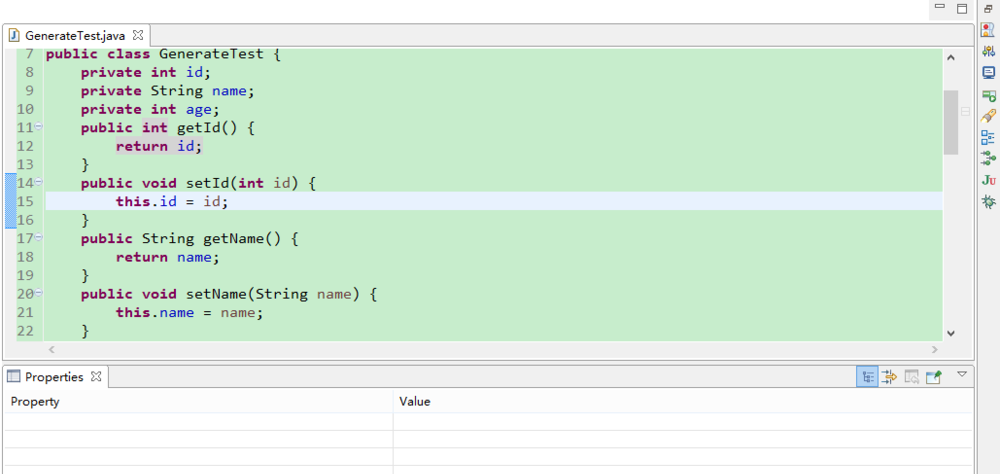Click 'setName' method name on line 20
Screen dimensions: 1000x474
(x=216, y=294)
